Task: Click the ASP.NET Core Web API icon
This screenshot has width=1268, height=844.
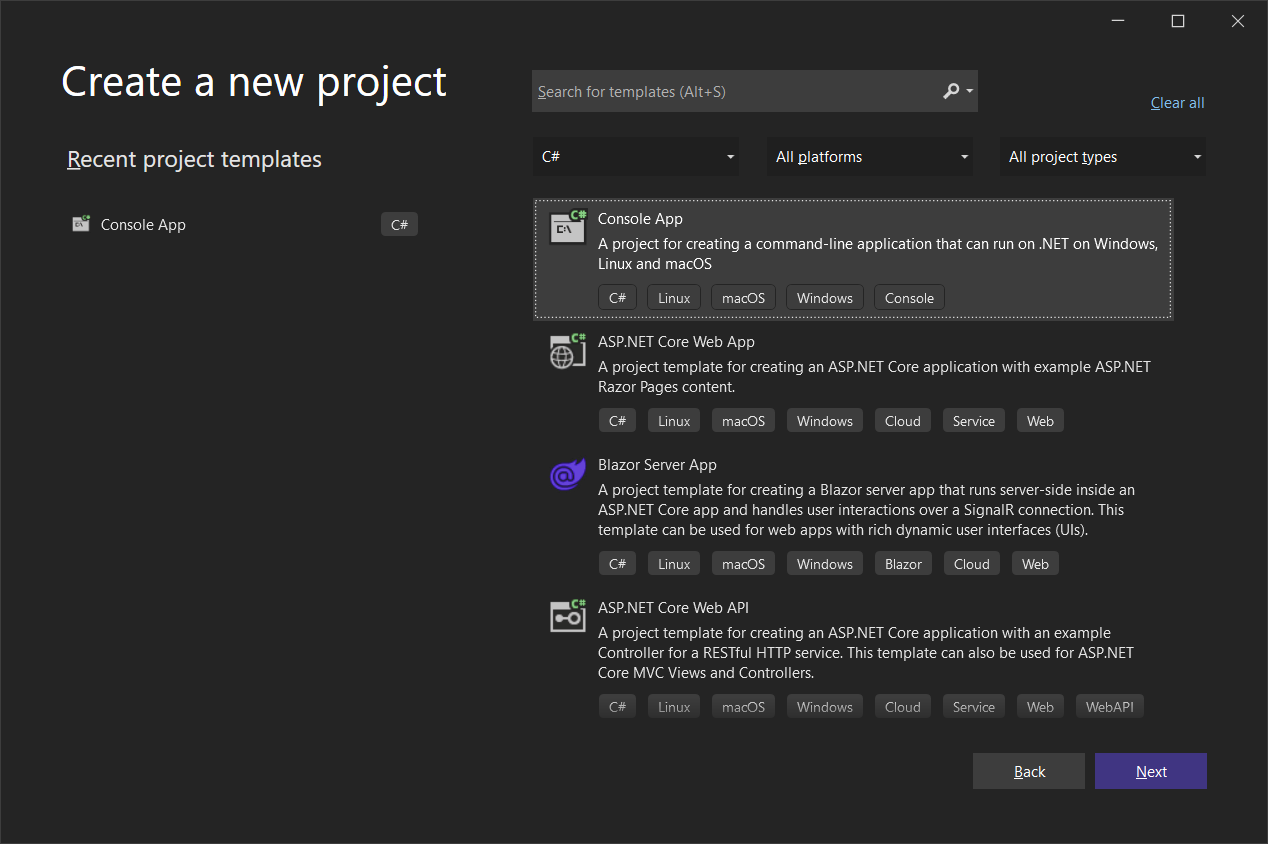Action: pyautogui.click(x=567, y=617)
